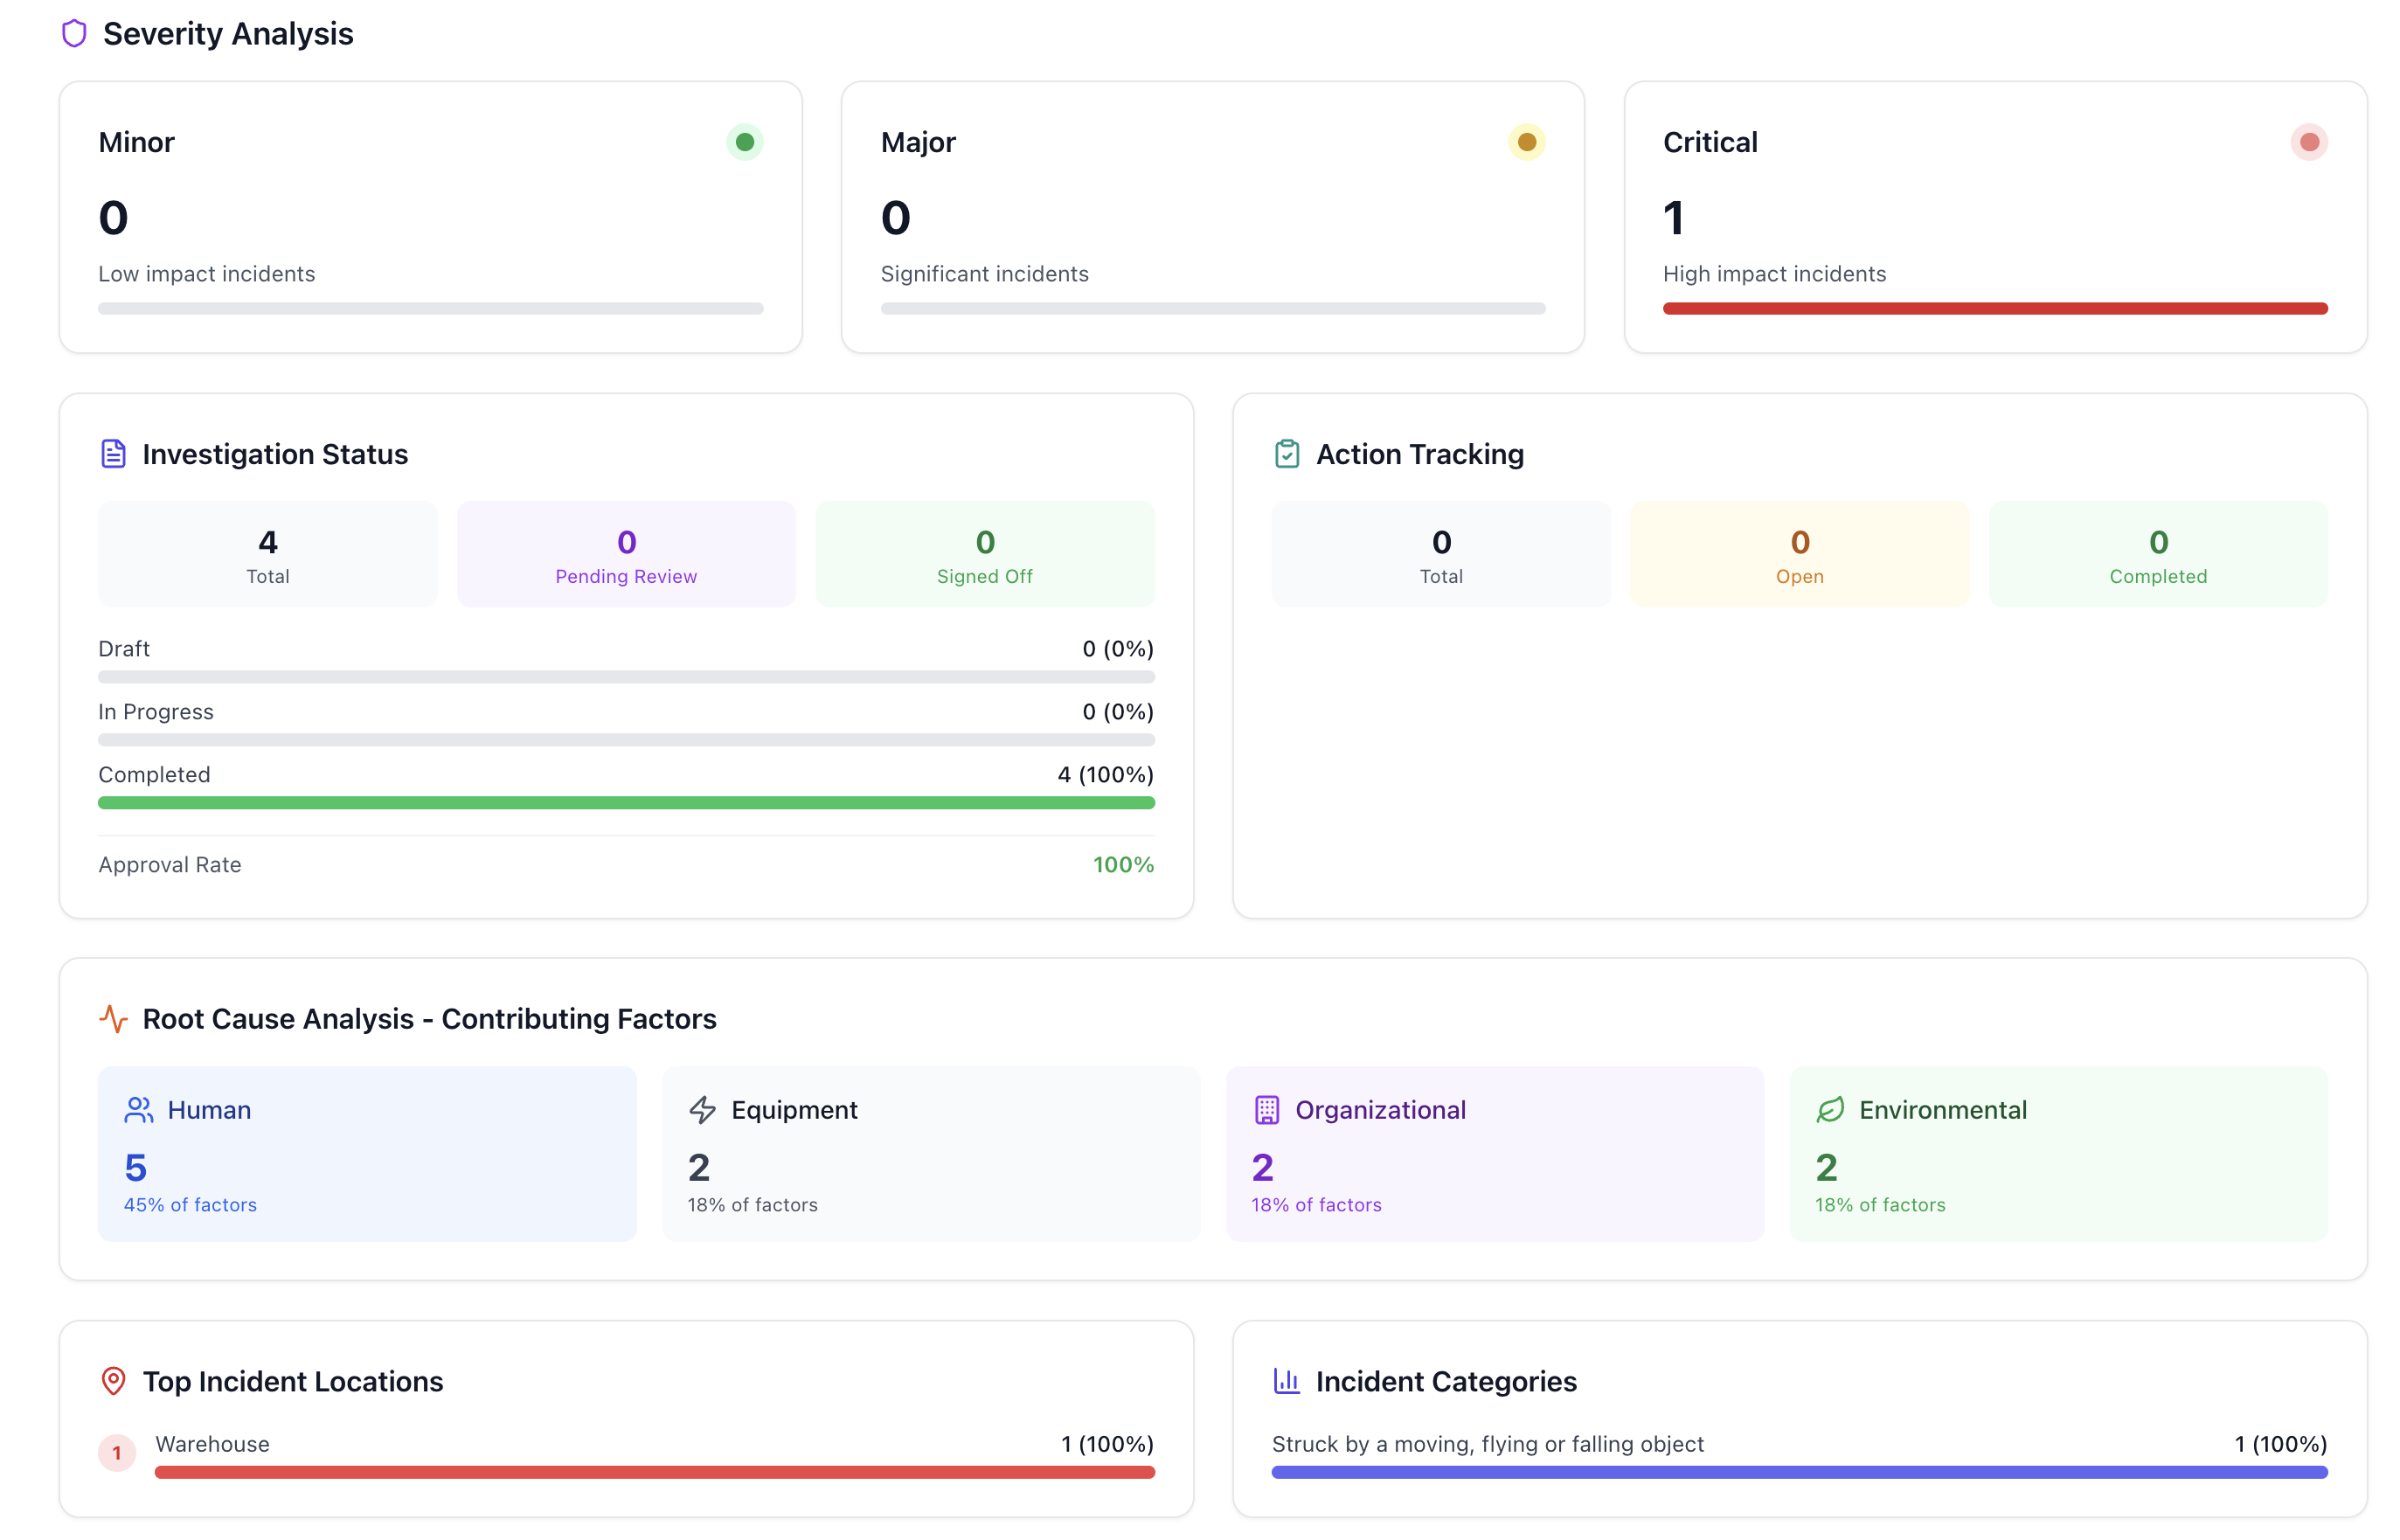Click the Struck by falling object category bar
2400x1540 pixels.
pyautogui.click(x=1800, y=1471)
